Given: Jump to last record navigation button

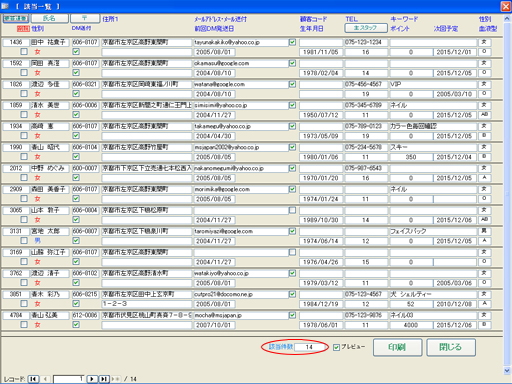Looking at the screenshot, I should pyautogui.click(x=104, y=379).
